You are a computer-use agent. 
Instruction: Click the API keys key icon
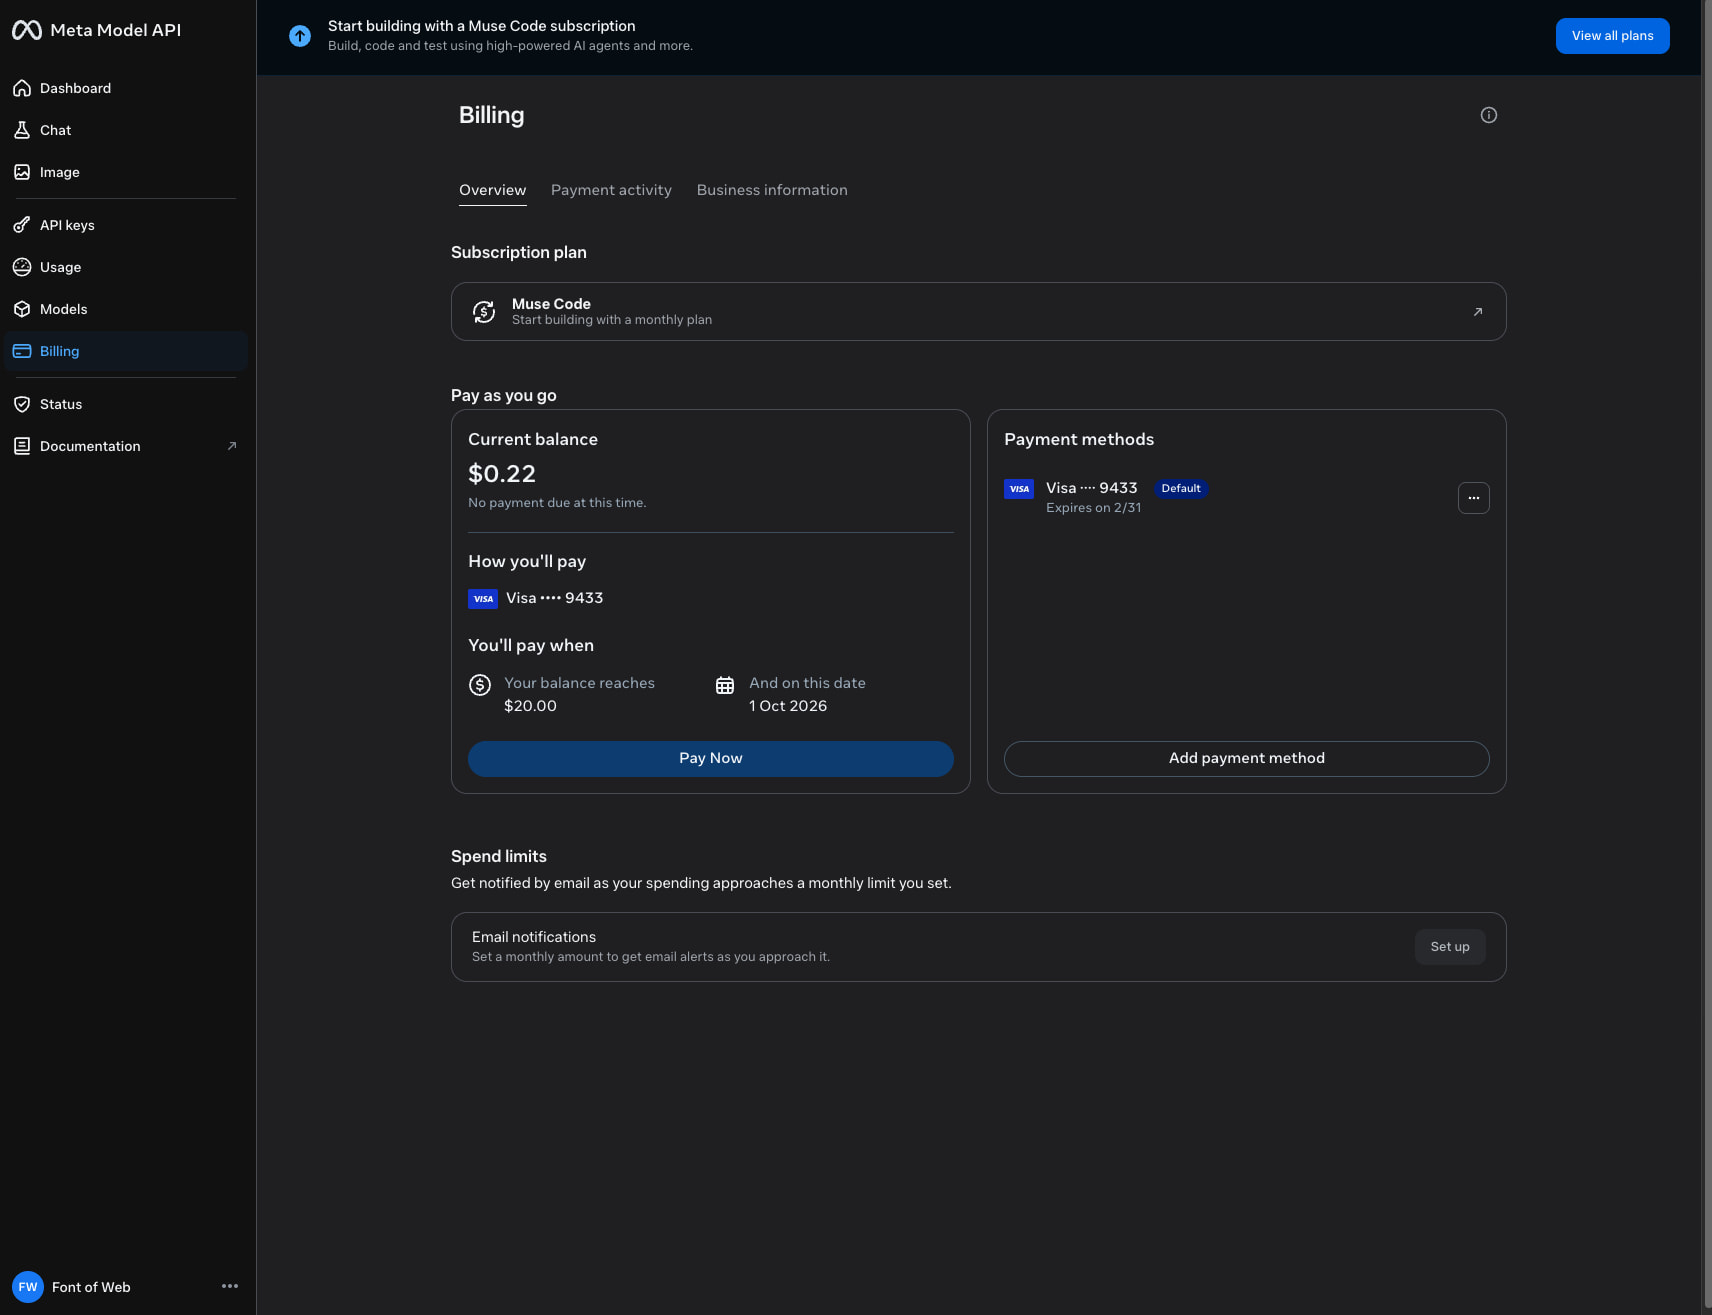pyautogui.click(x=22, y=225)
